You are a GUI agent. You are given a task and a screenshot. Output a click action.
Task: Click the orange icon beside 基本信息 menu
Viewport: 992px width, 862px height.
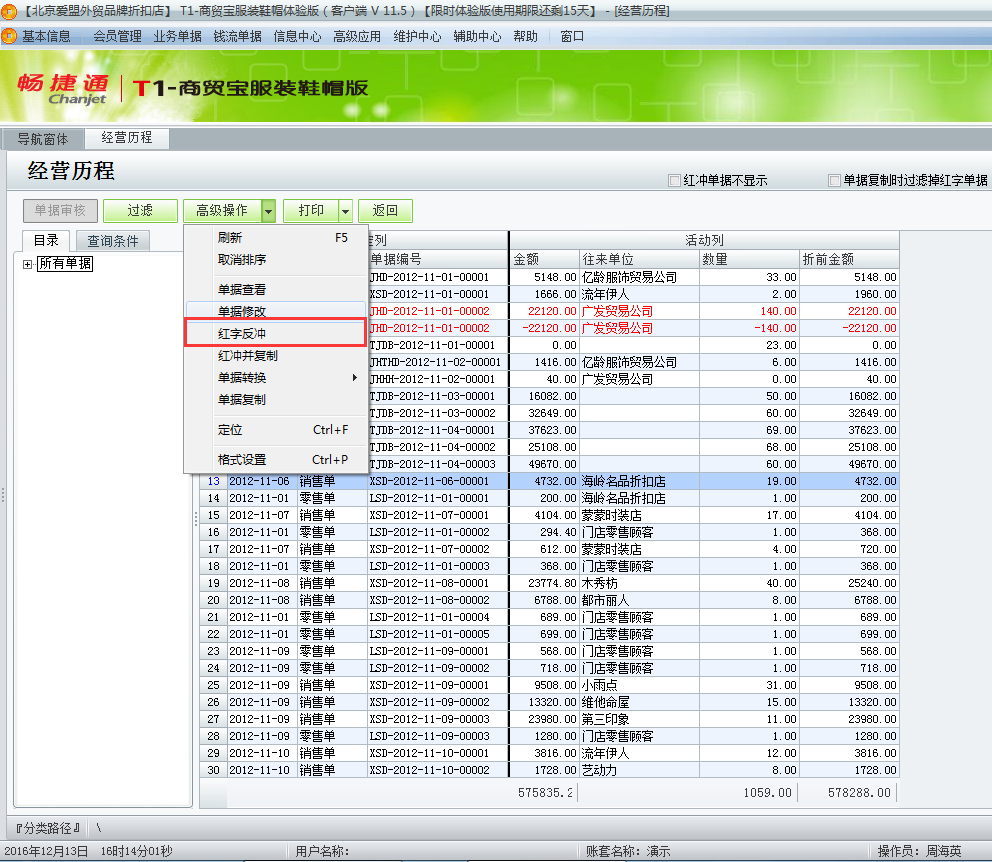[x=10, y=33]
